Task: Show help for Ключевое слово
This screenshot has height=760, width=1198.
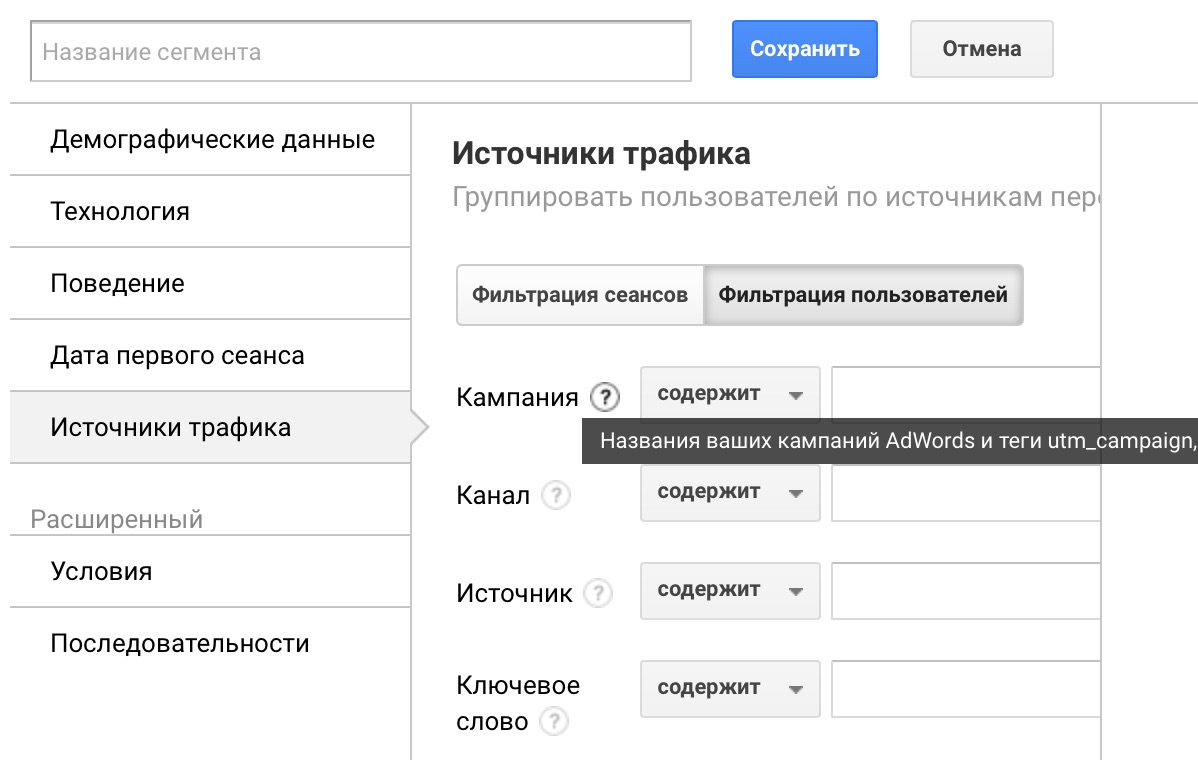Action: click(x=554, y=721)
